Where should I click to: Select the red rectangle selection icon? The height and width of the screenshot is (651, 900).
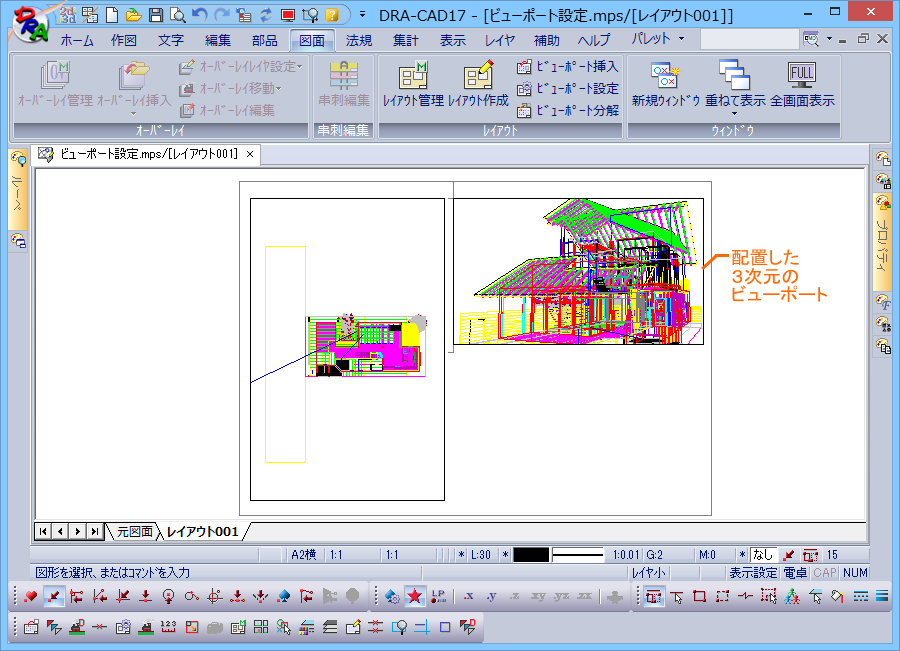[x=699, y=596]
